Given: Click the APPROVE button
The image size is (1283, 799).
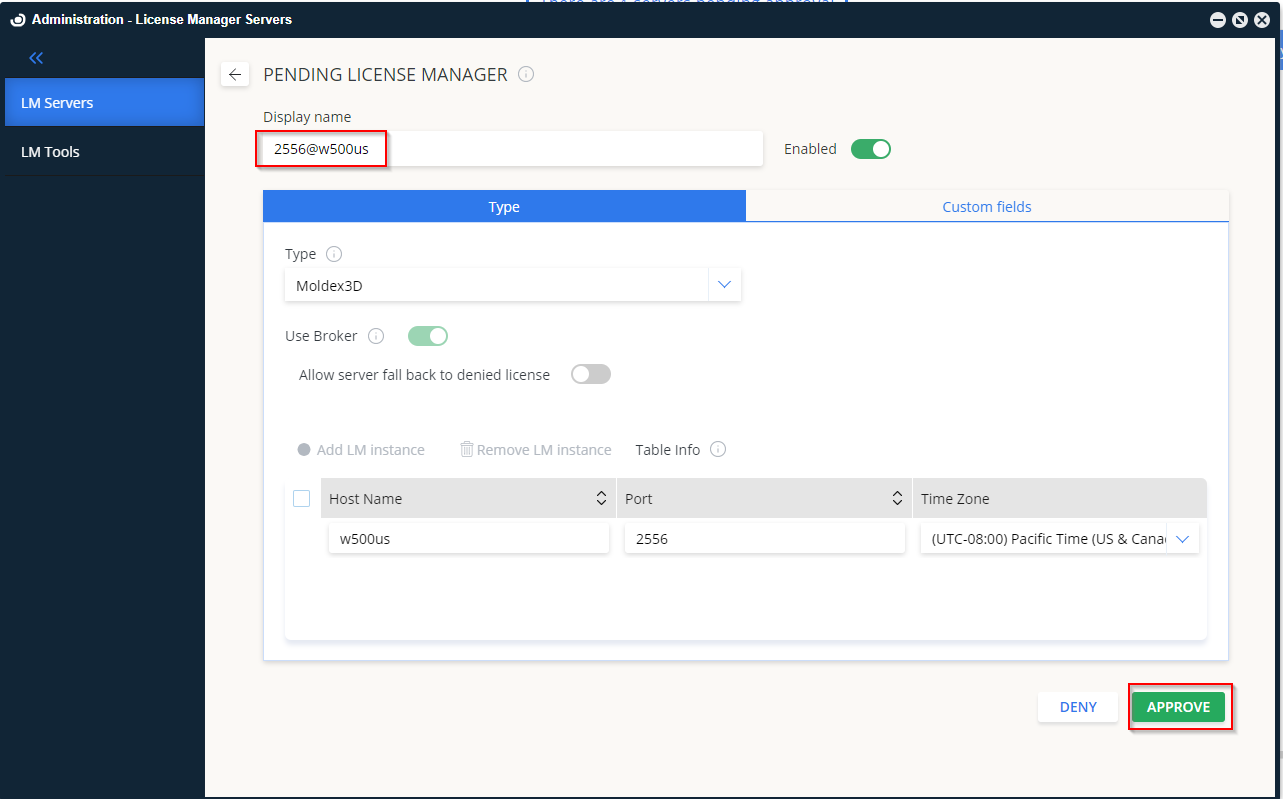Looking at the screenshot, I should (x=1179, y=706).
